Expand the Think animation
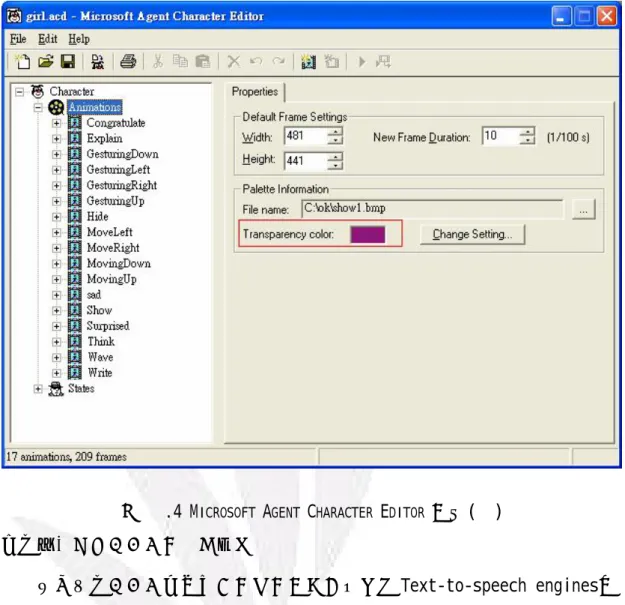The width and height of the screenshot is (625, 605). pos(56,342)
